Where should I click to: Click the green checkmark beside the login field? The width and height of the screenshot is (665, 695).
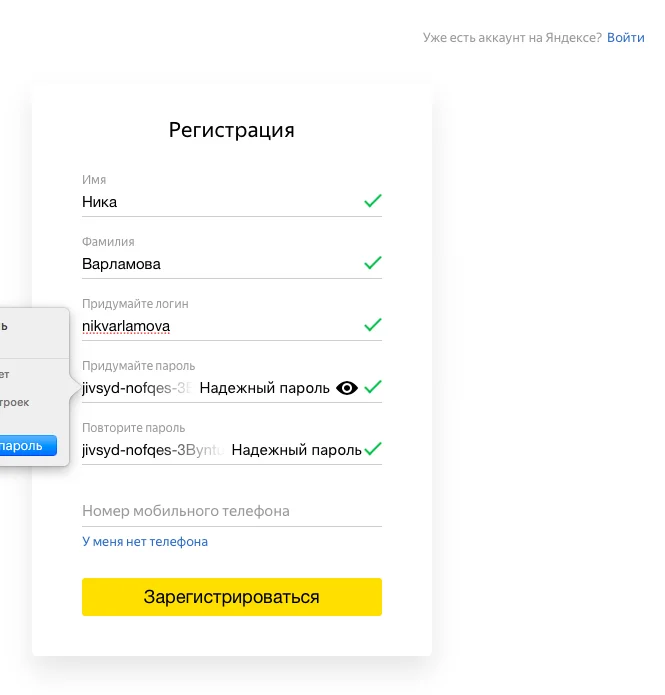pyautogui.click(x=373, y=325)
